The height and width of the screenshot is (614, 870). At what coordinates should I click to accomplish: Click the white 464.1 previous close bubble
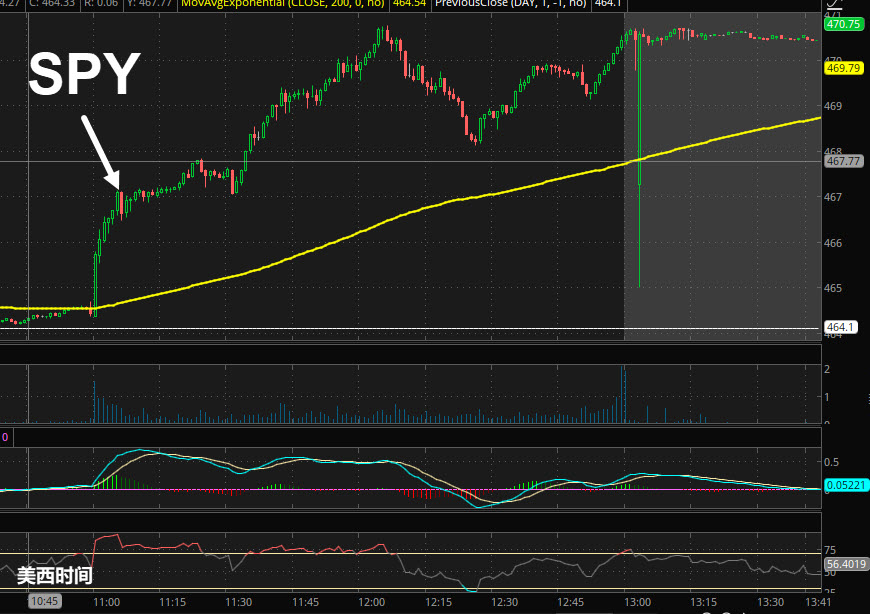point(841,327)
